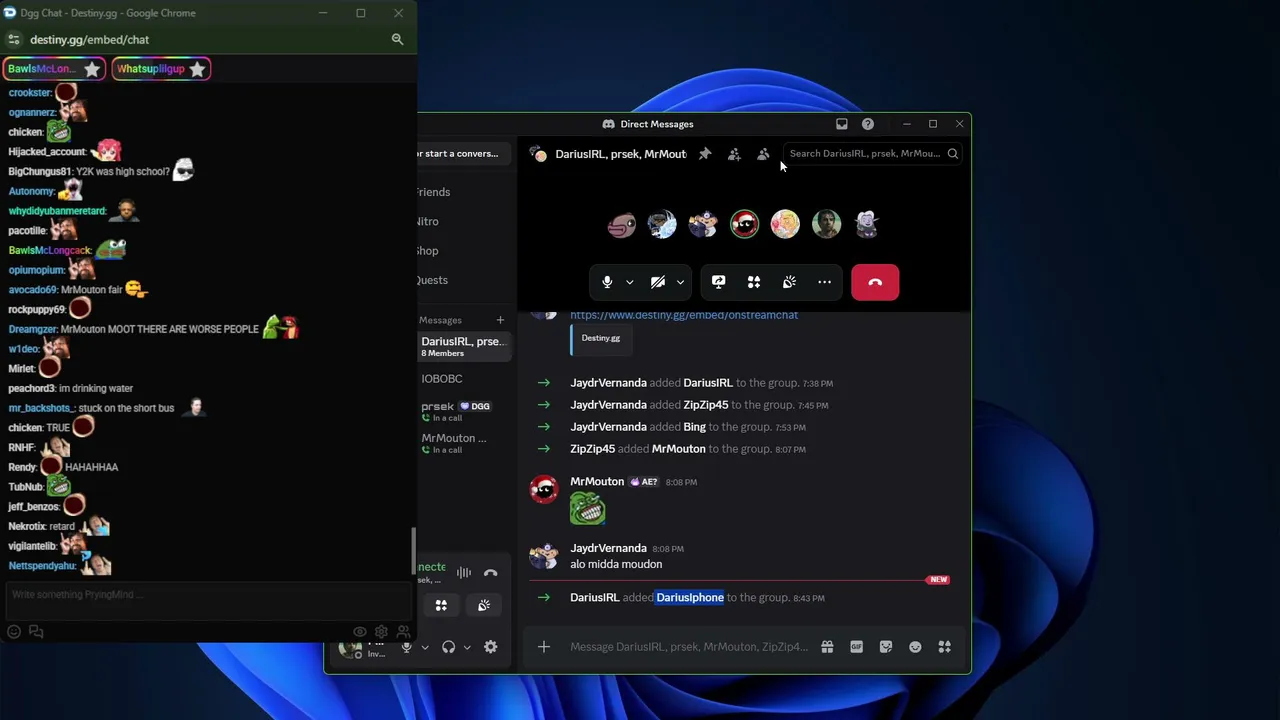The height and width of the screenshot is (720, 1280).
Task: Open the Destiny.gg link embed card
Action: pos(601,339)
